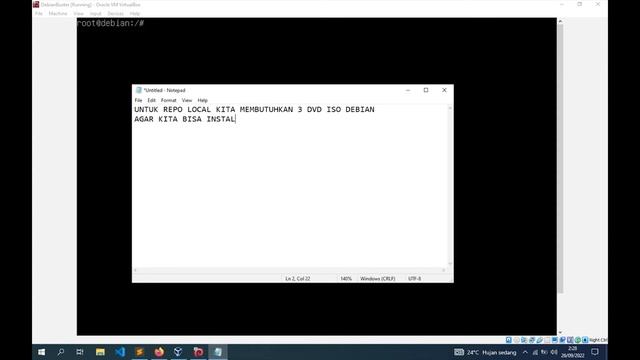Click VirtualBox display status icon

555,340
